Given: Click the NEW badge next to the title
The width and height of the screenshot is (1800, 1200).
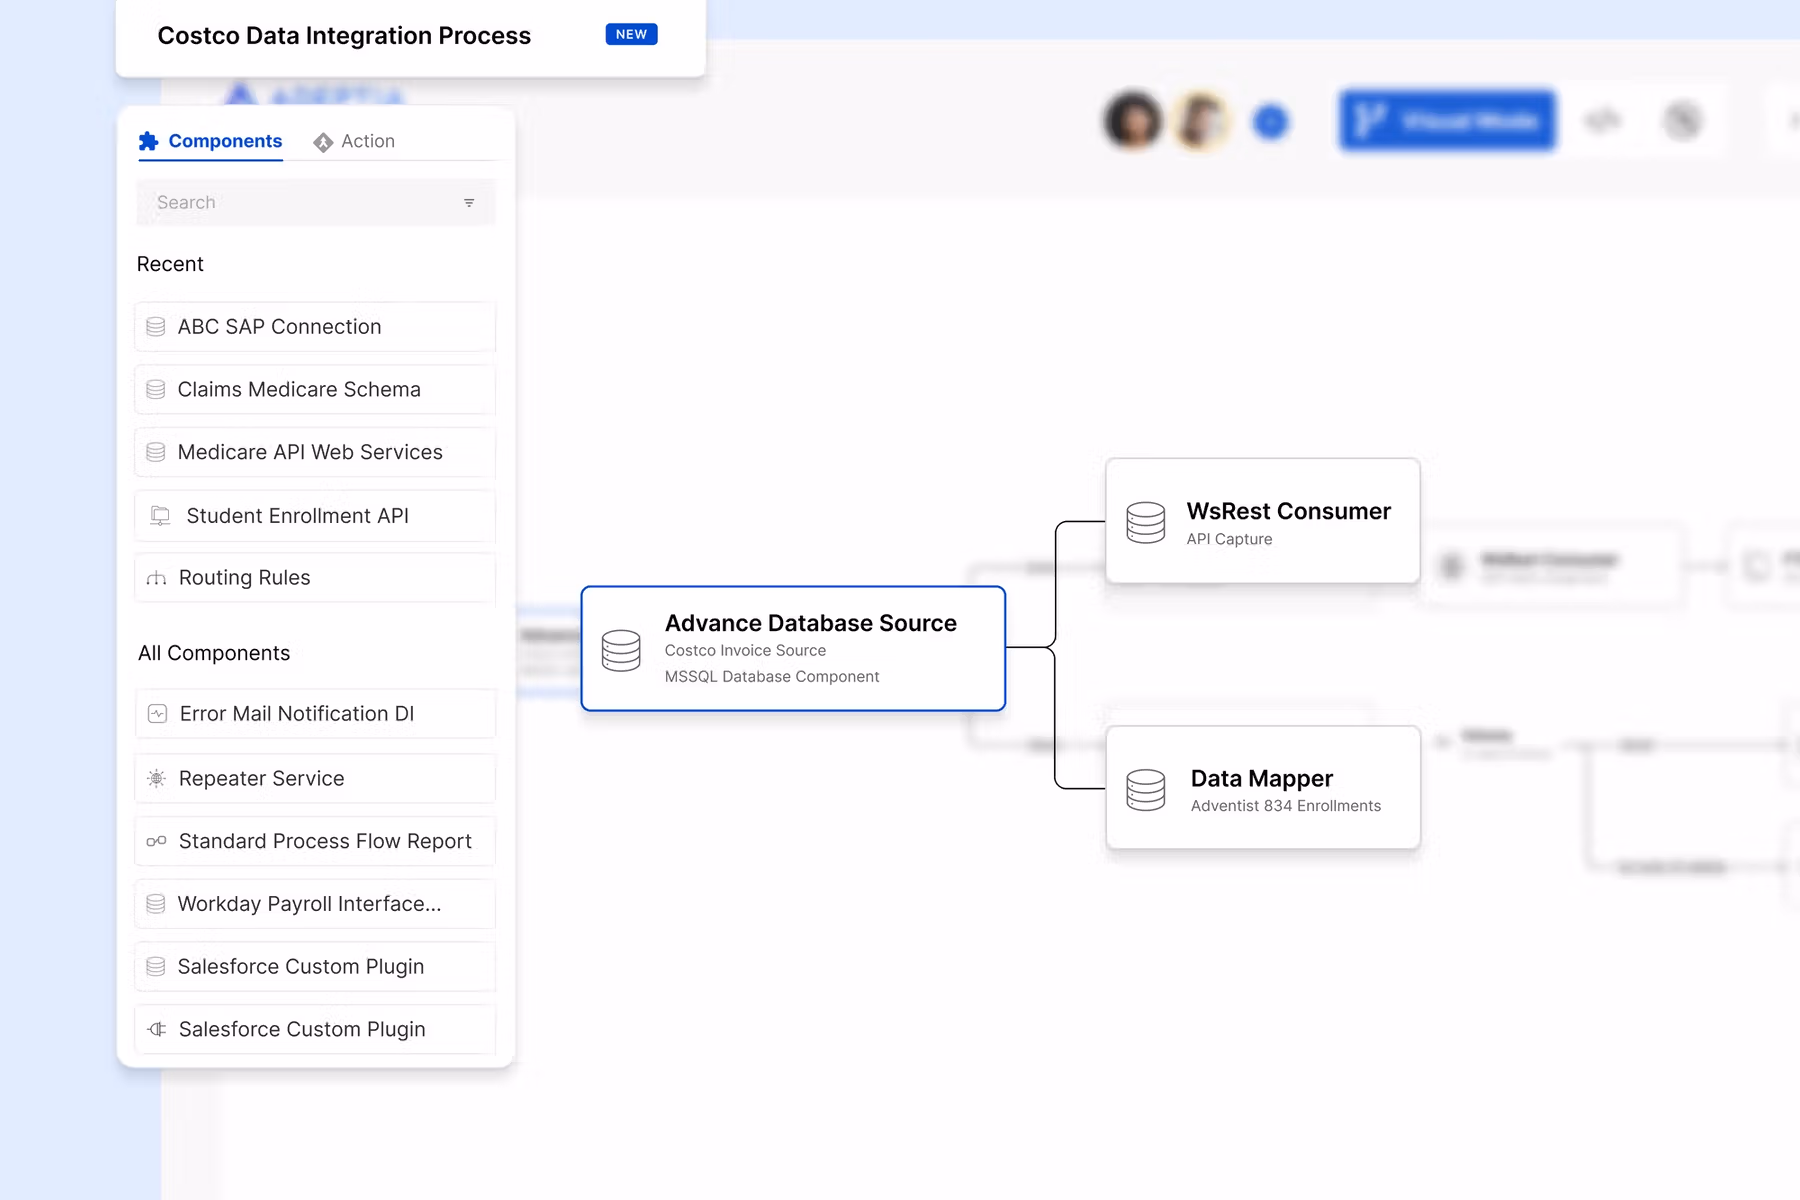Looking at the screenshot, I should (631, 34).
